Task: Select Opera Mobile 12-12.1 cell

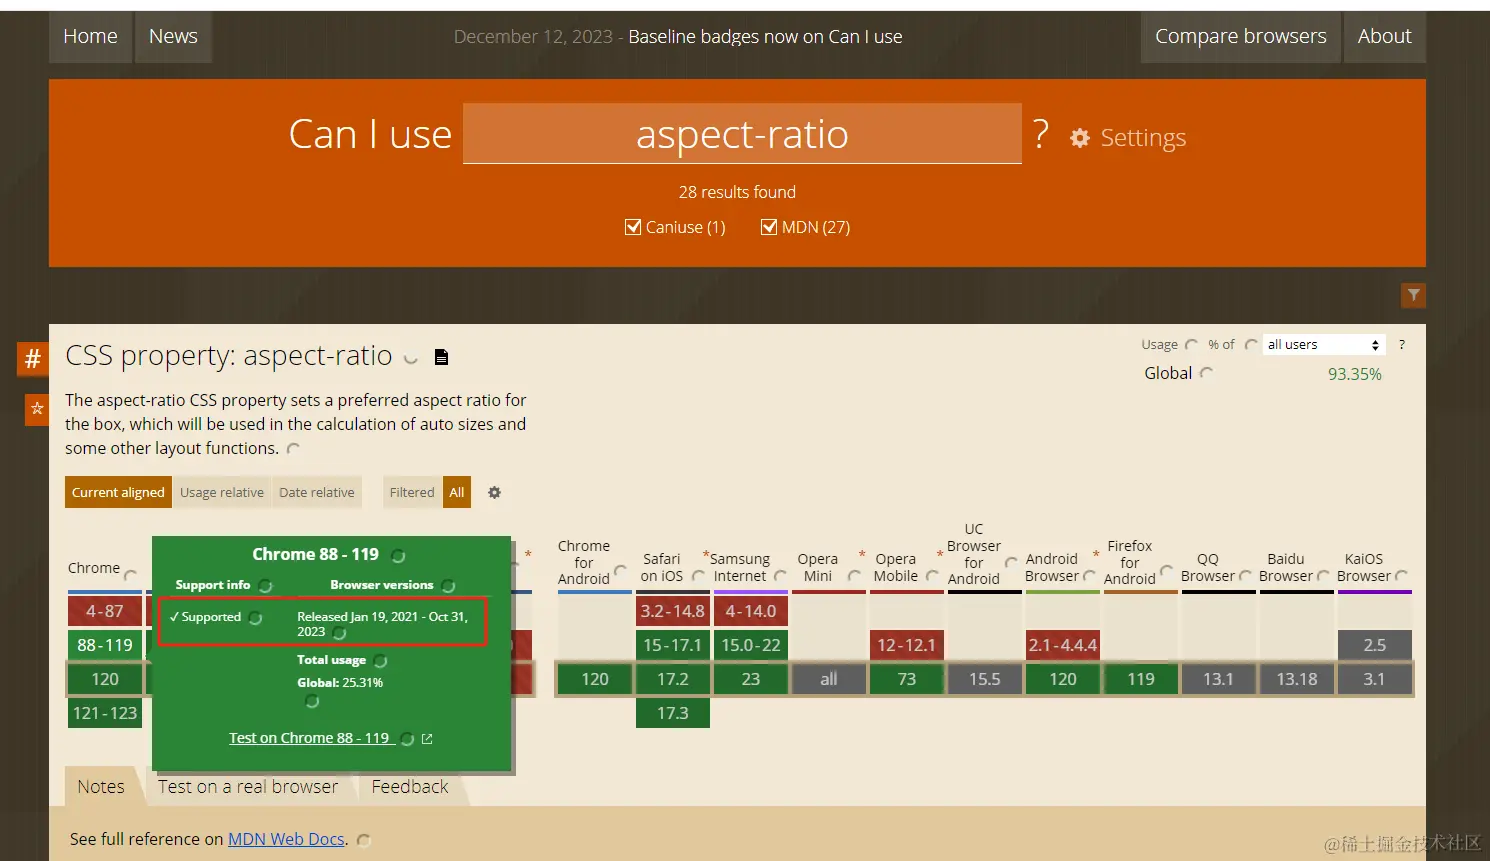Action: pos(907,645)
